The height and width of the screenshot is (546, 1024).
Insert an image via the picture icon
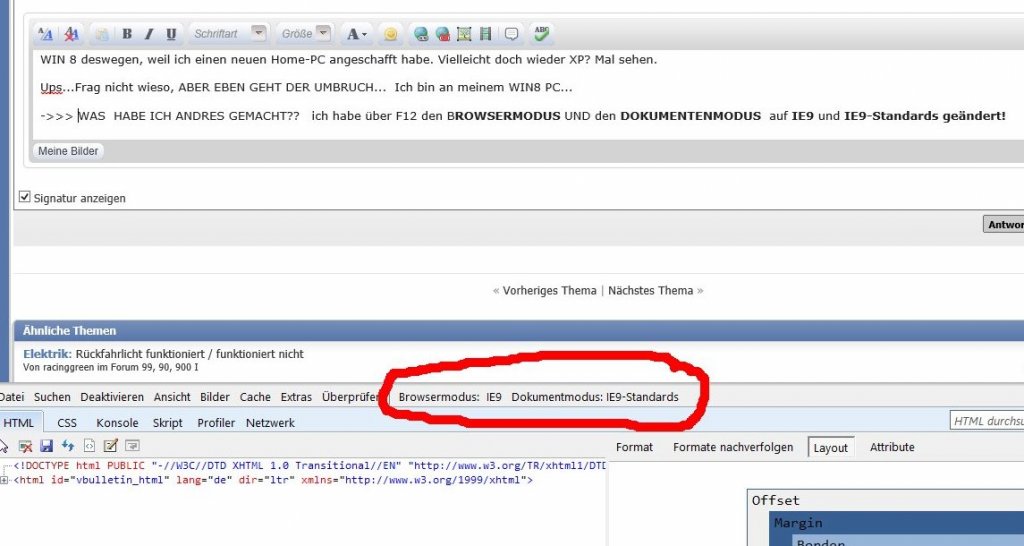[x=464, y=34]
